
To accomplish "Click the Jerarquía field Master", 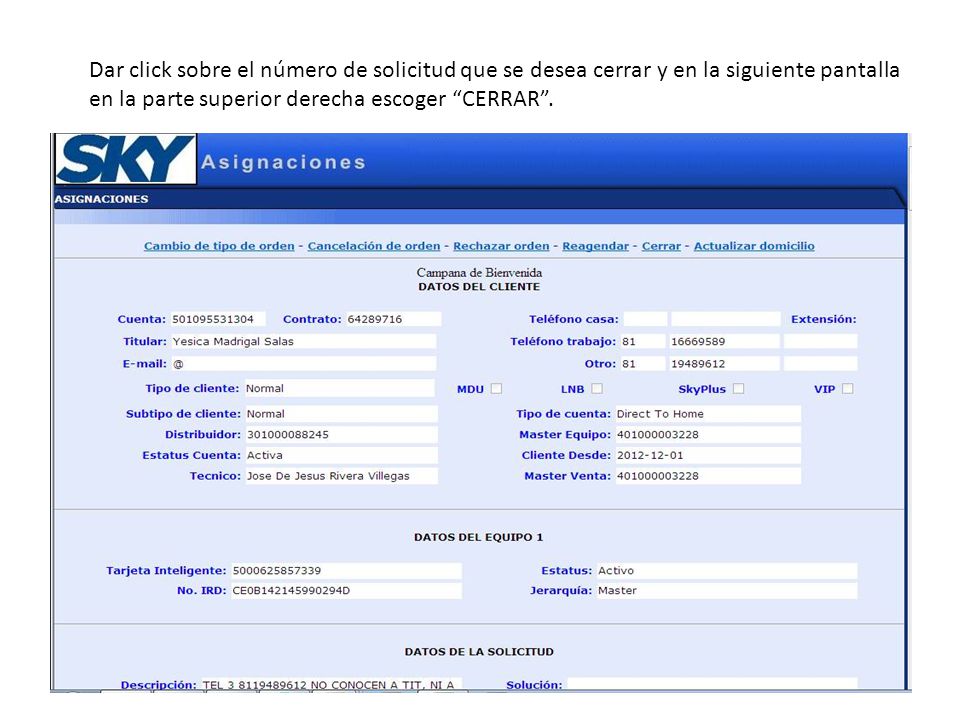I will 727,591.
